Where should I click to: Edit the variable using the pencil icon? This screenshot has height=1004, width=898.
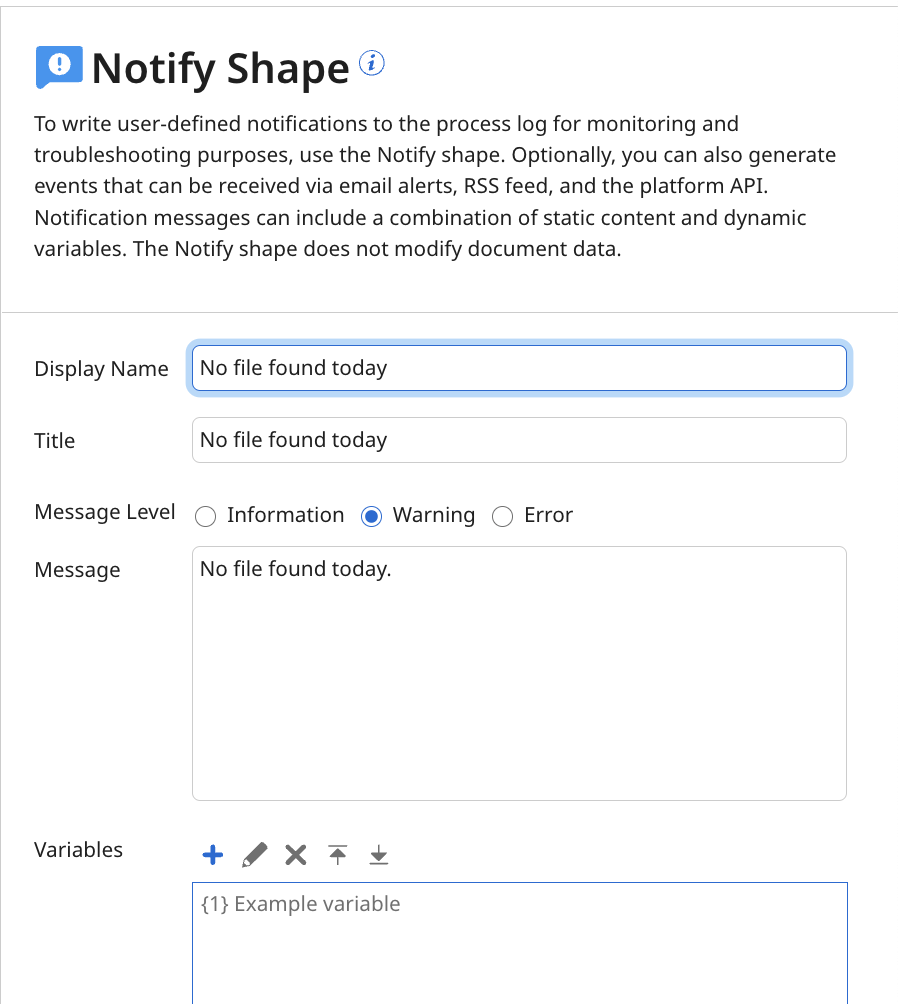pyautogui.click(x=254, y=854)
